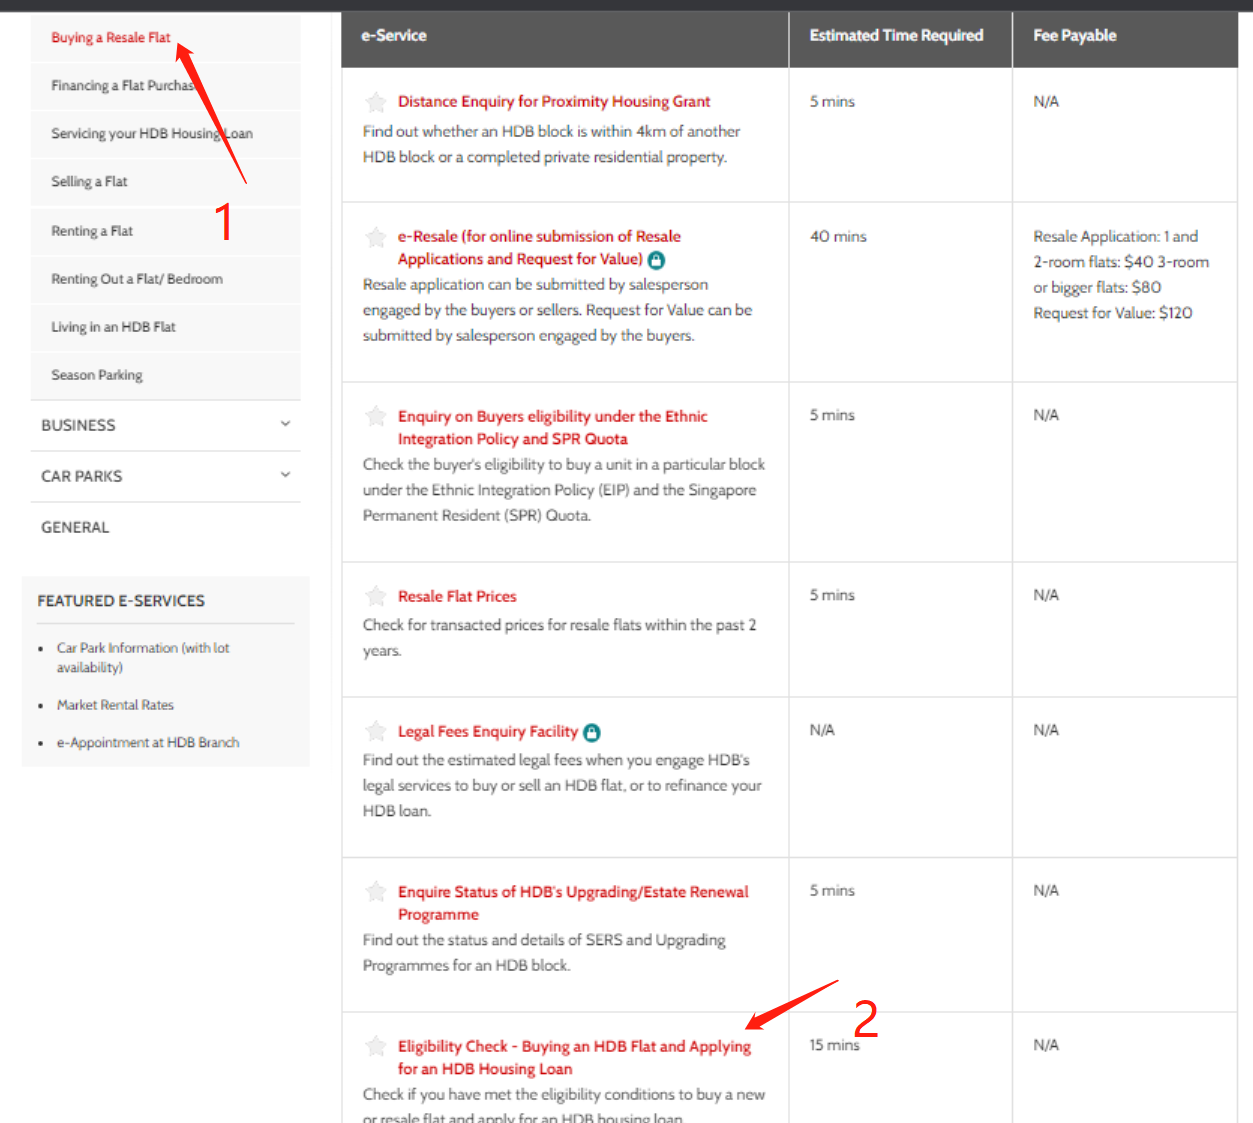Open the GENERAL sidebar category
The width and height of the screenshot is (1253, 1123).
(x=75, y=527)
